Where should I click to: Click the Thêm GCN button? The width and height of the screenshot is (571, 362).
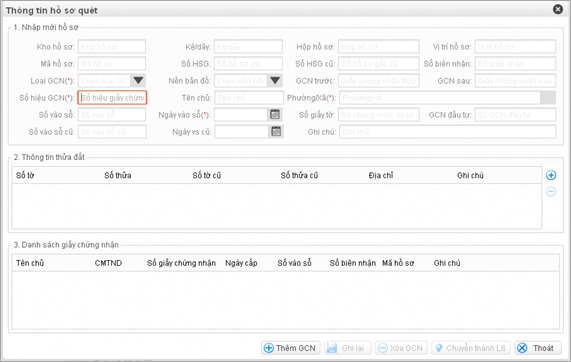[x=291, y=348]
